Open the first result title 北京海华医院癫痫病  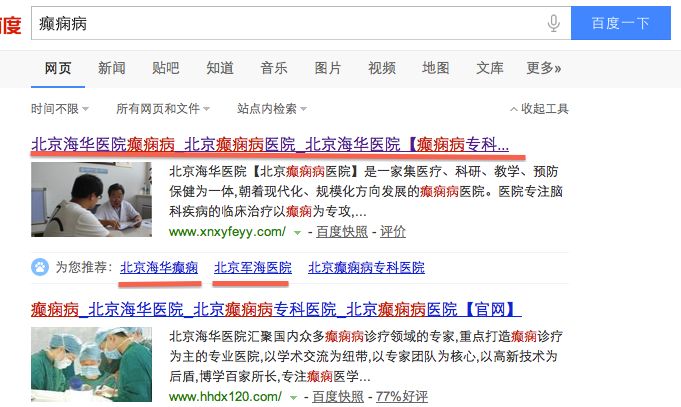pos(270,144)
